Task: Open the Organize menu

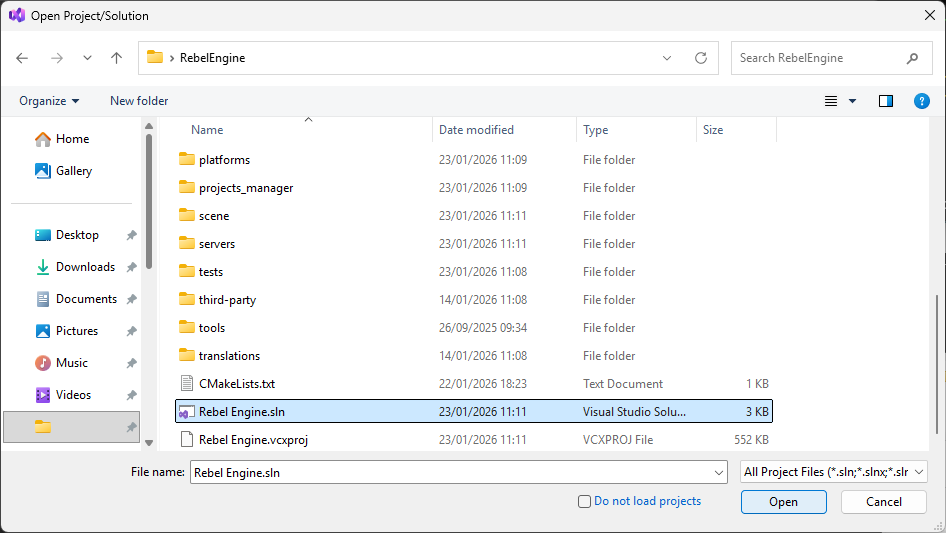Action: click(49, 101)
